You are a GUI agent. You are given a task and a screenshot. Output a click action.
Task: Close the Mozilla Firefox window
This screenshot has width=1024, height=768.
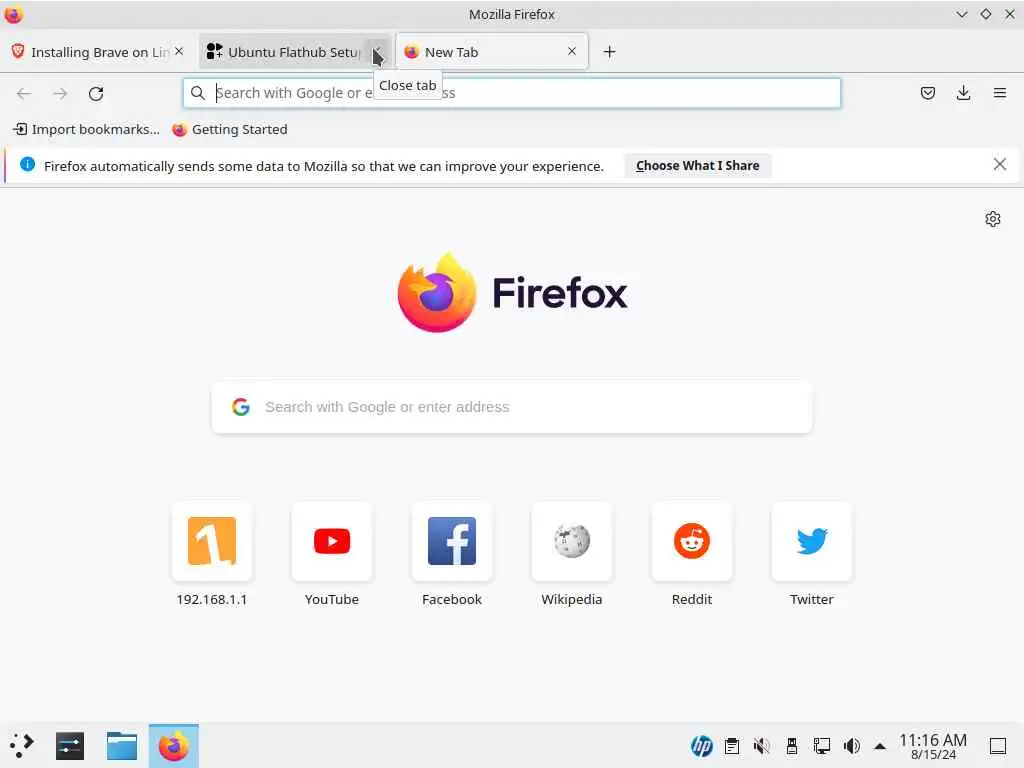[x=1009, y=14]
